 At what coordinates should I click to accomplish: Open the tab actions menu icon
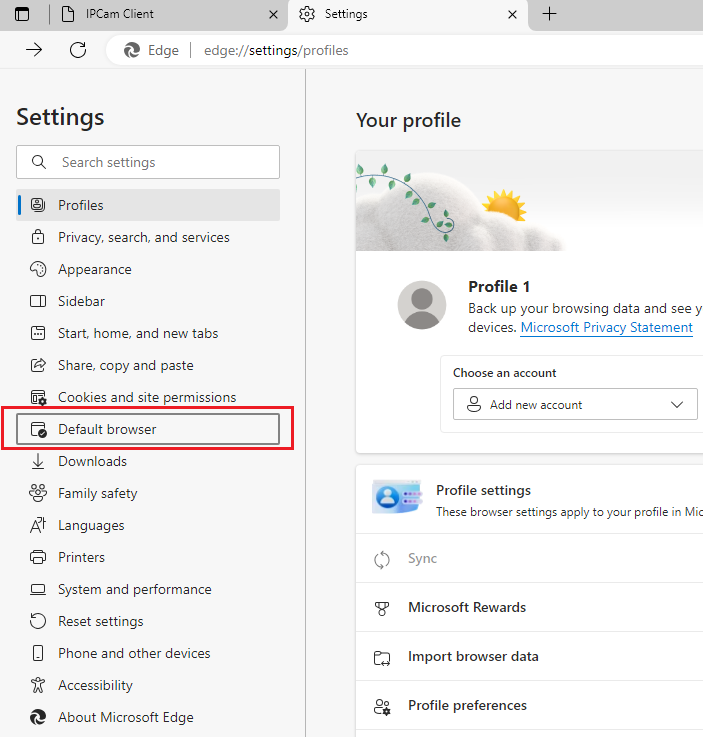(x=22, y=14)
